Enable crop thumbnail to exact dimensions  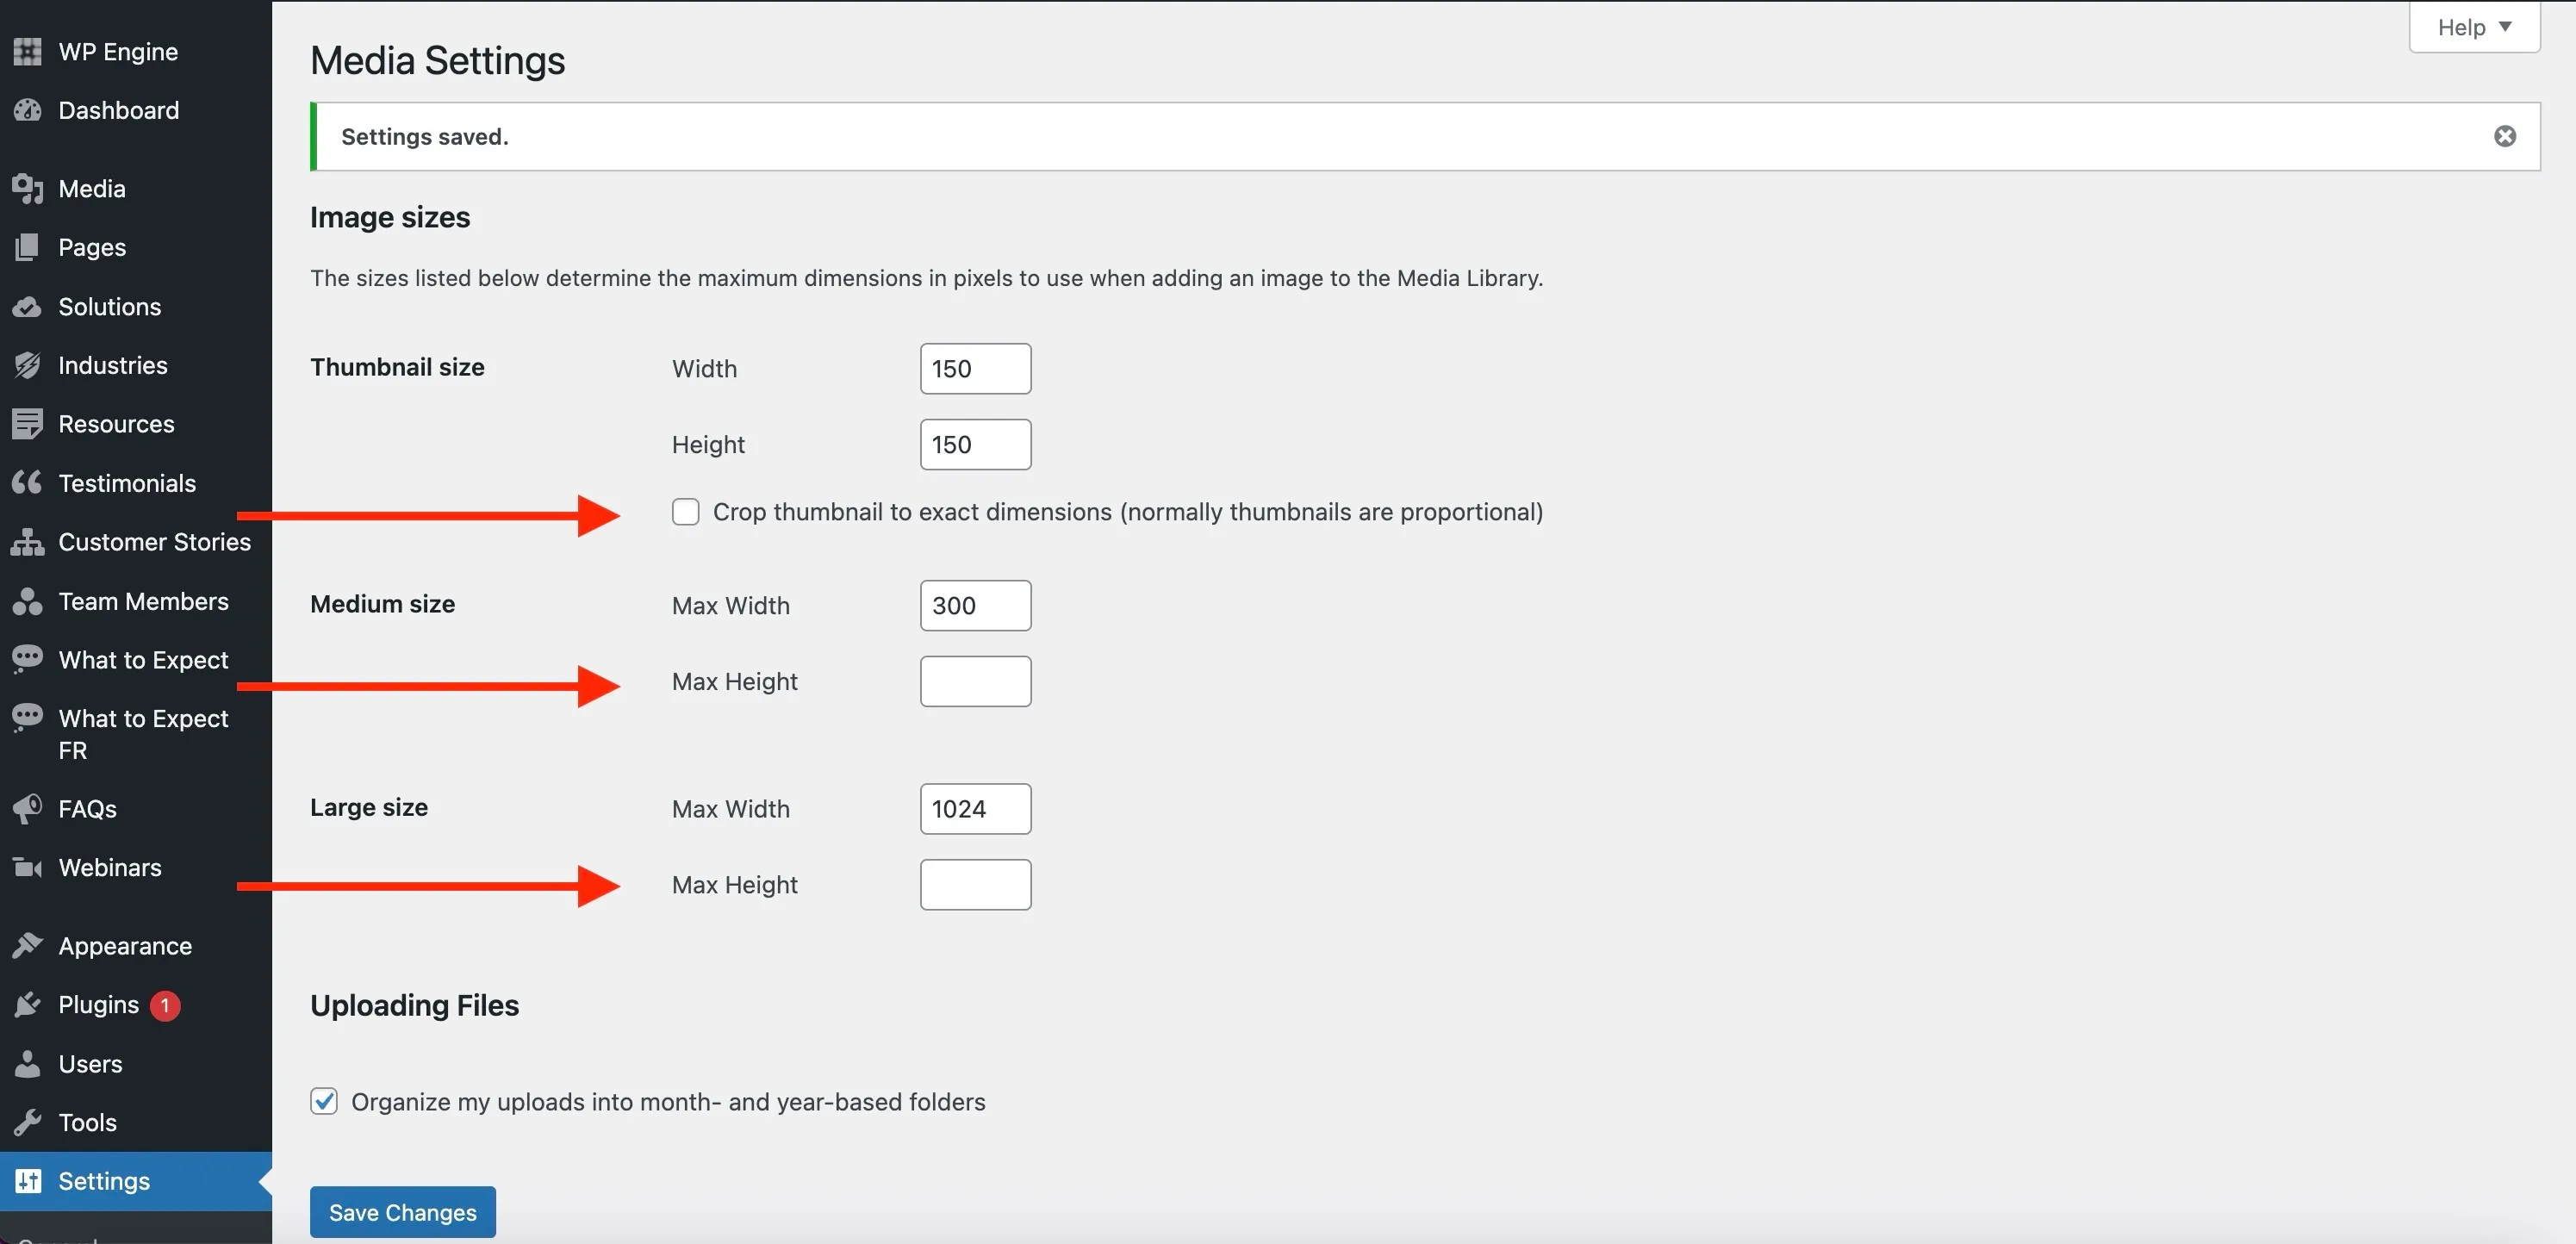pyautogui.click(x=685, y=512)
